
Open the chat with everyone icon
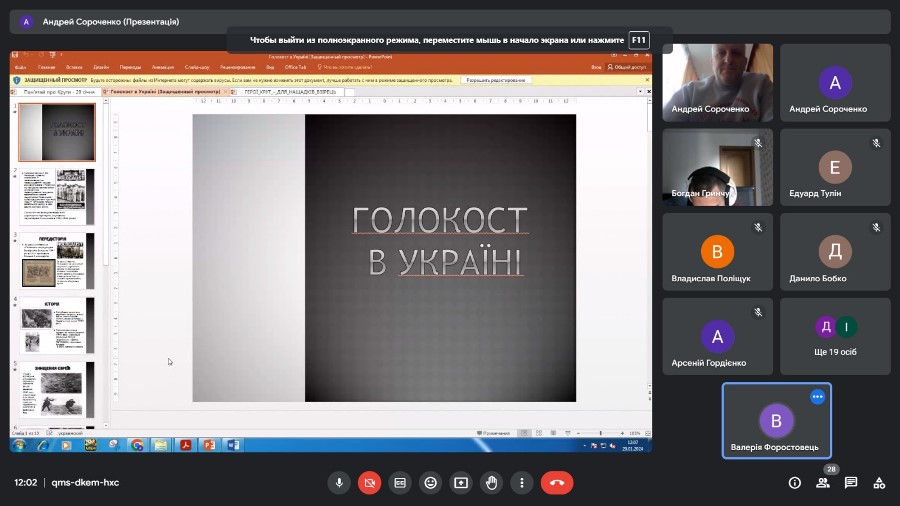851,482
